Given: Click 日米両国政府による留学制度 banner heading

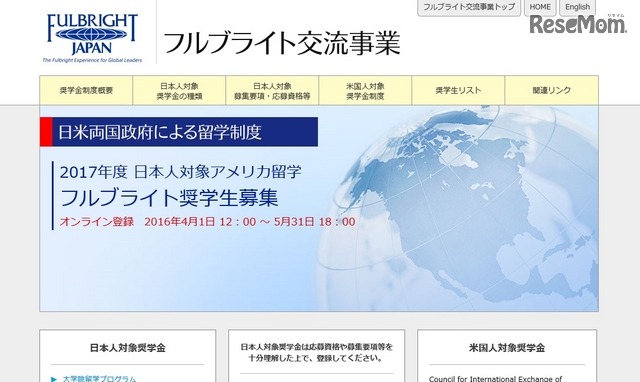Looking at the screenshot, I should tap(179, 132).
